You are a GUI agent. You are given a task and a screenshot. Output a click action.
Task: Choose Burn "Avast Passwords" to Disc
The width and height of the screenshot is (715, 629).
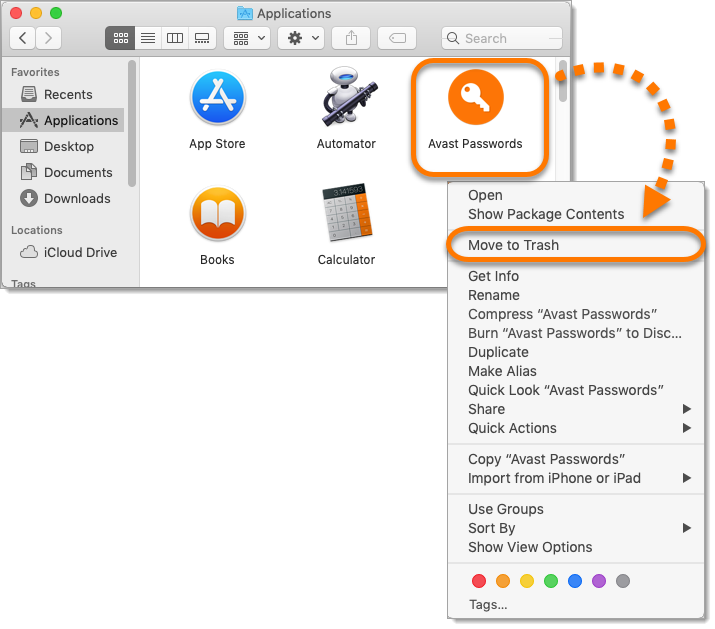pos(576,333)
